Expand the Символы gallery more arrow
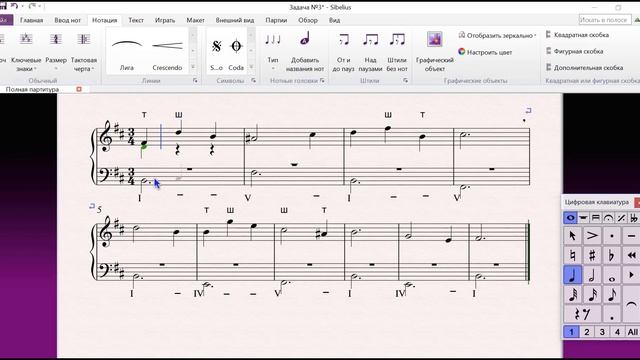Screen dimensions: 640x360 tap(251, 67)
